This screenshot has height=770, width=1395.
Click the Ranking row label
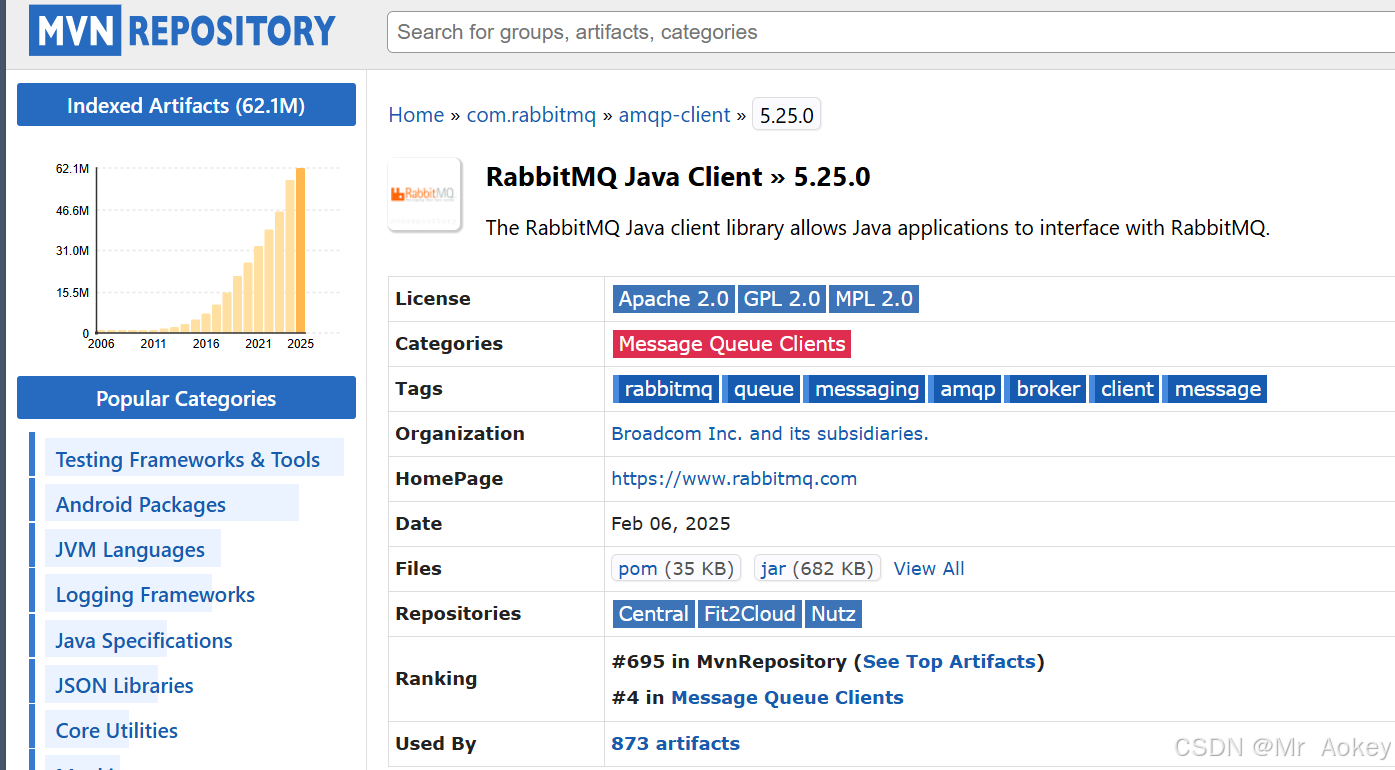tap(436, 679)
